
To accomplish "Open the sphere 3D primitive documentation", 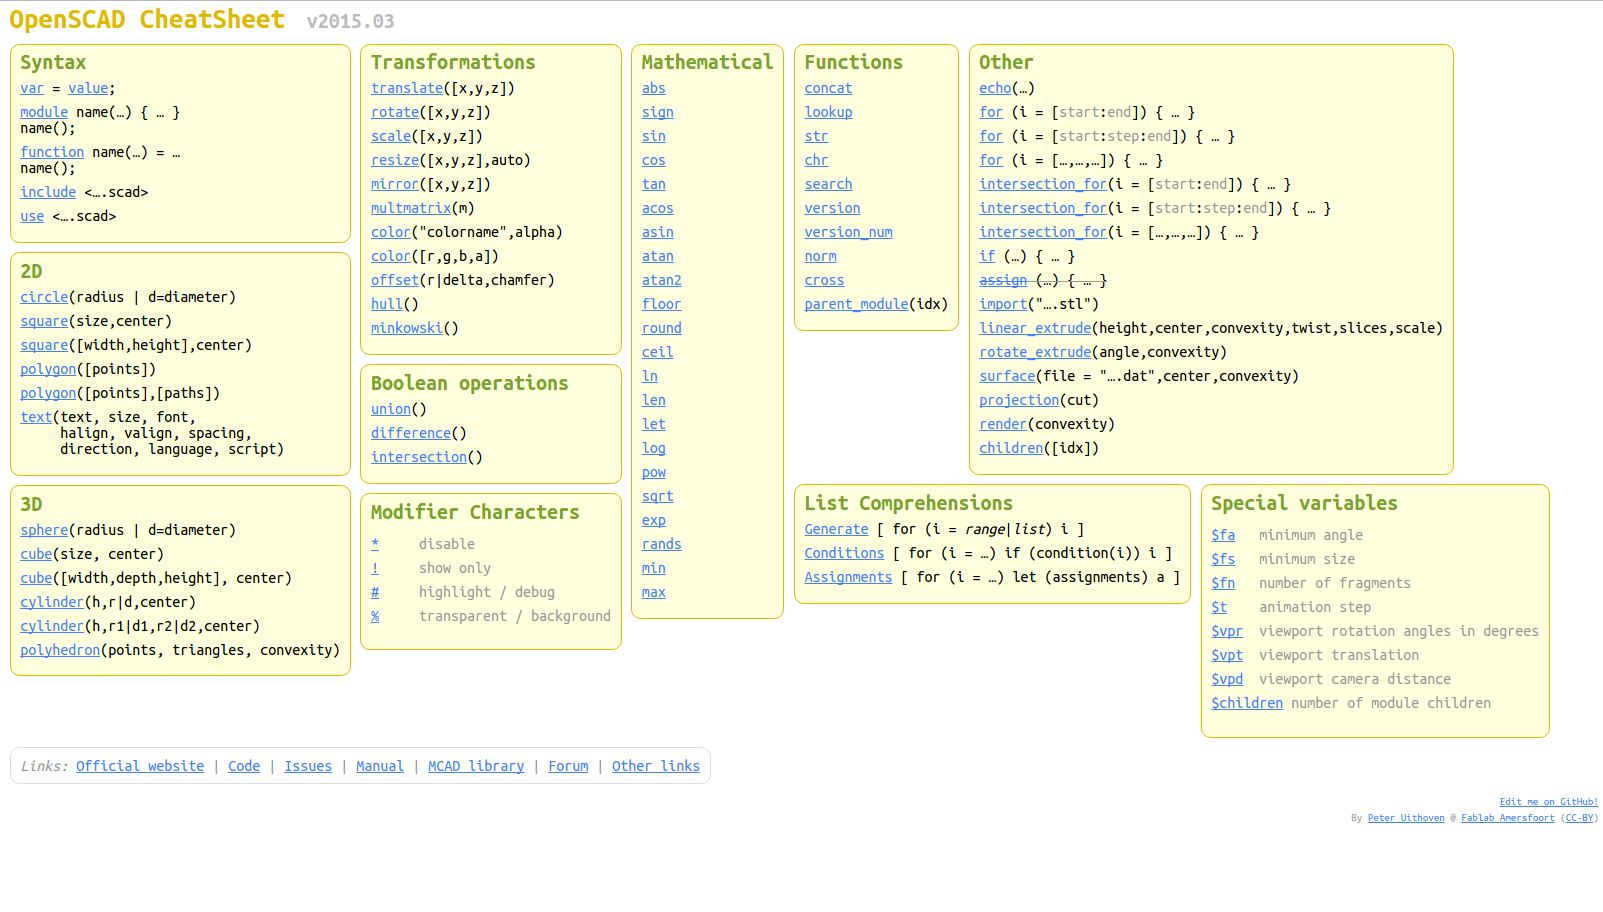I will (43, 530).
